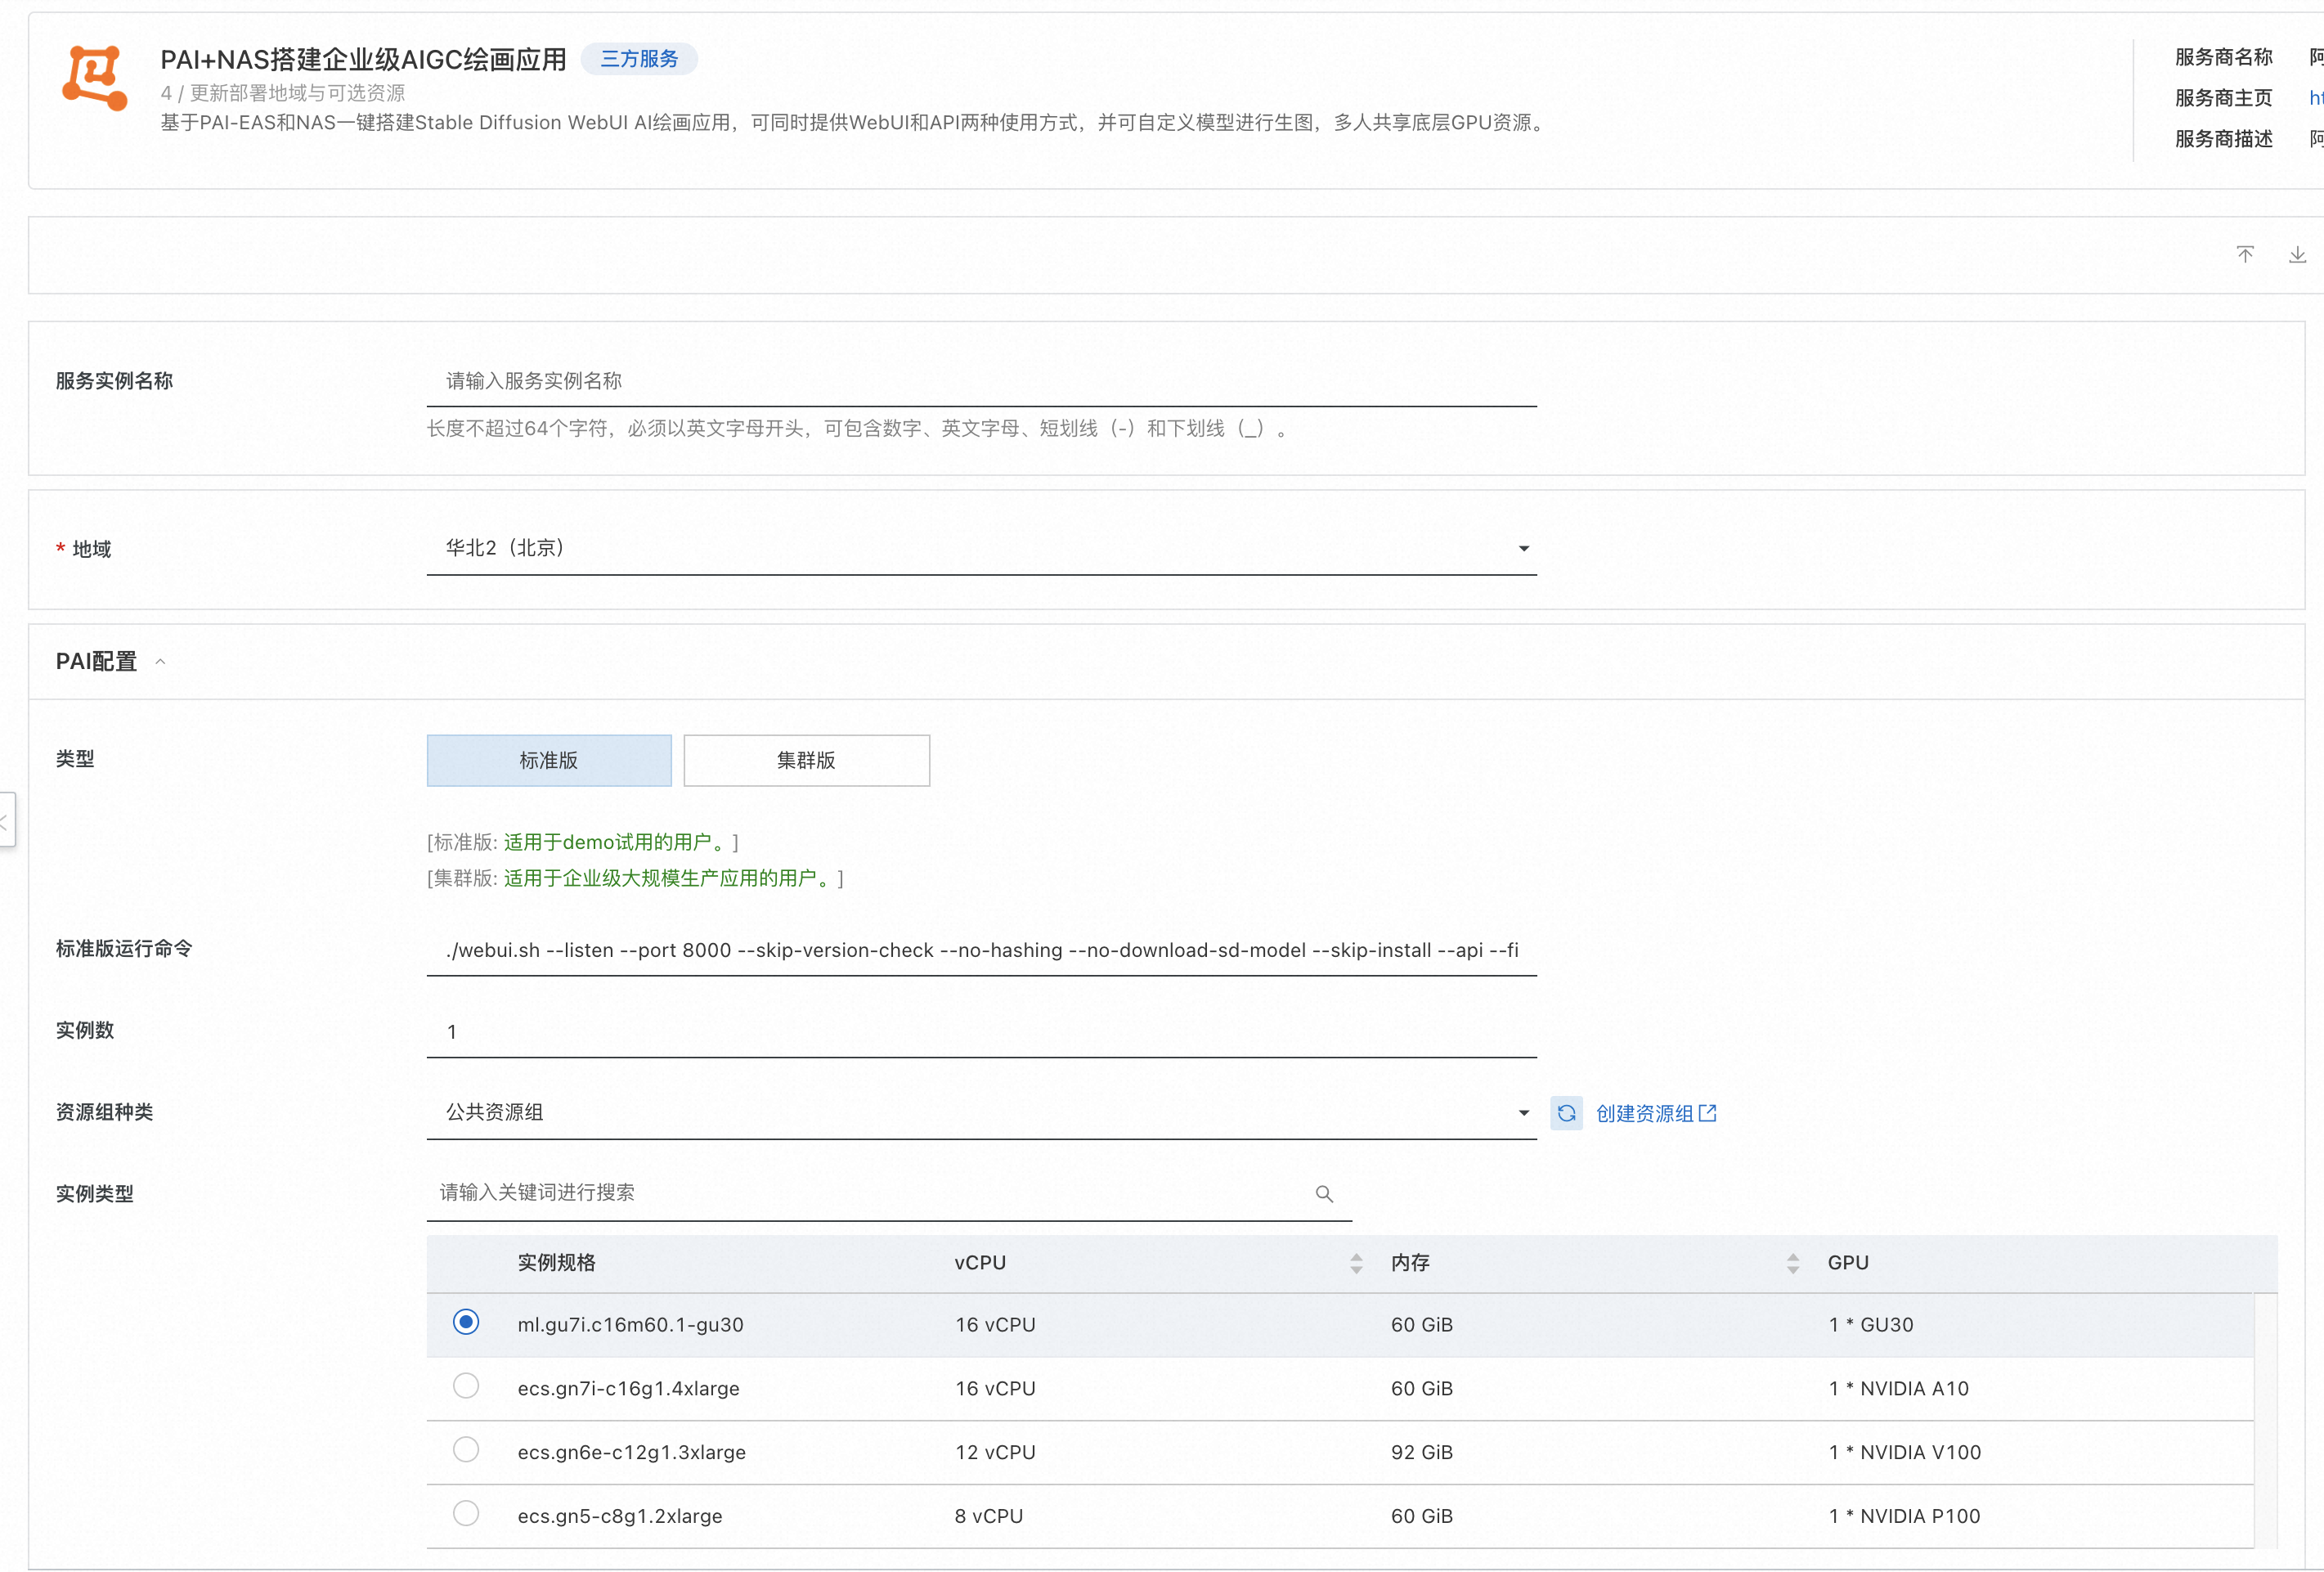
Task: Click the scroll-to-bottom arrow icon
Action: [x=2297, y=254]
